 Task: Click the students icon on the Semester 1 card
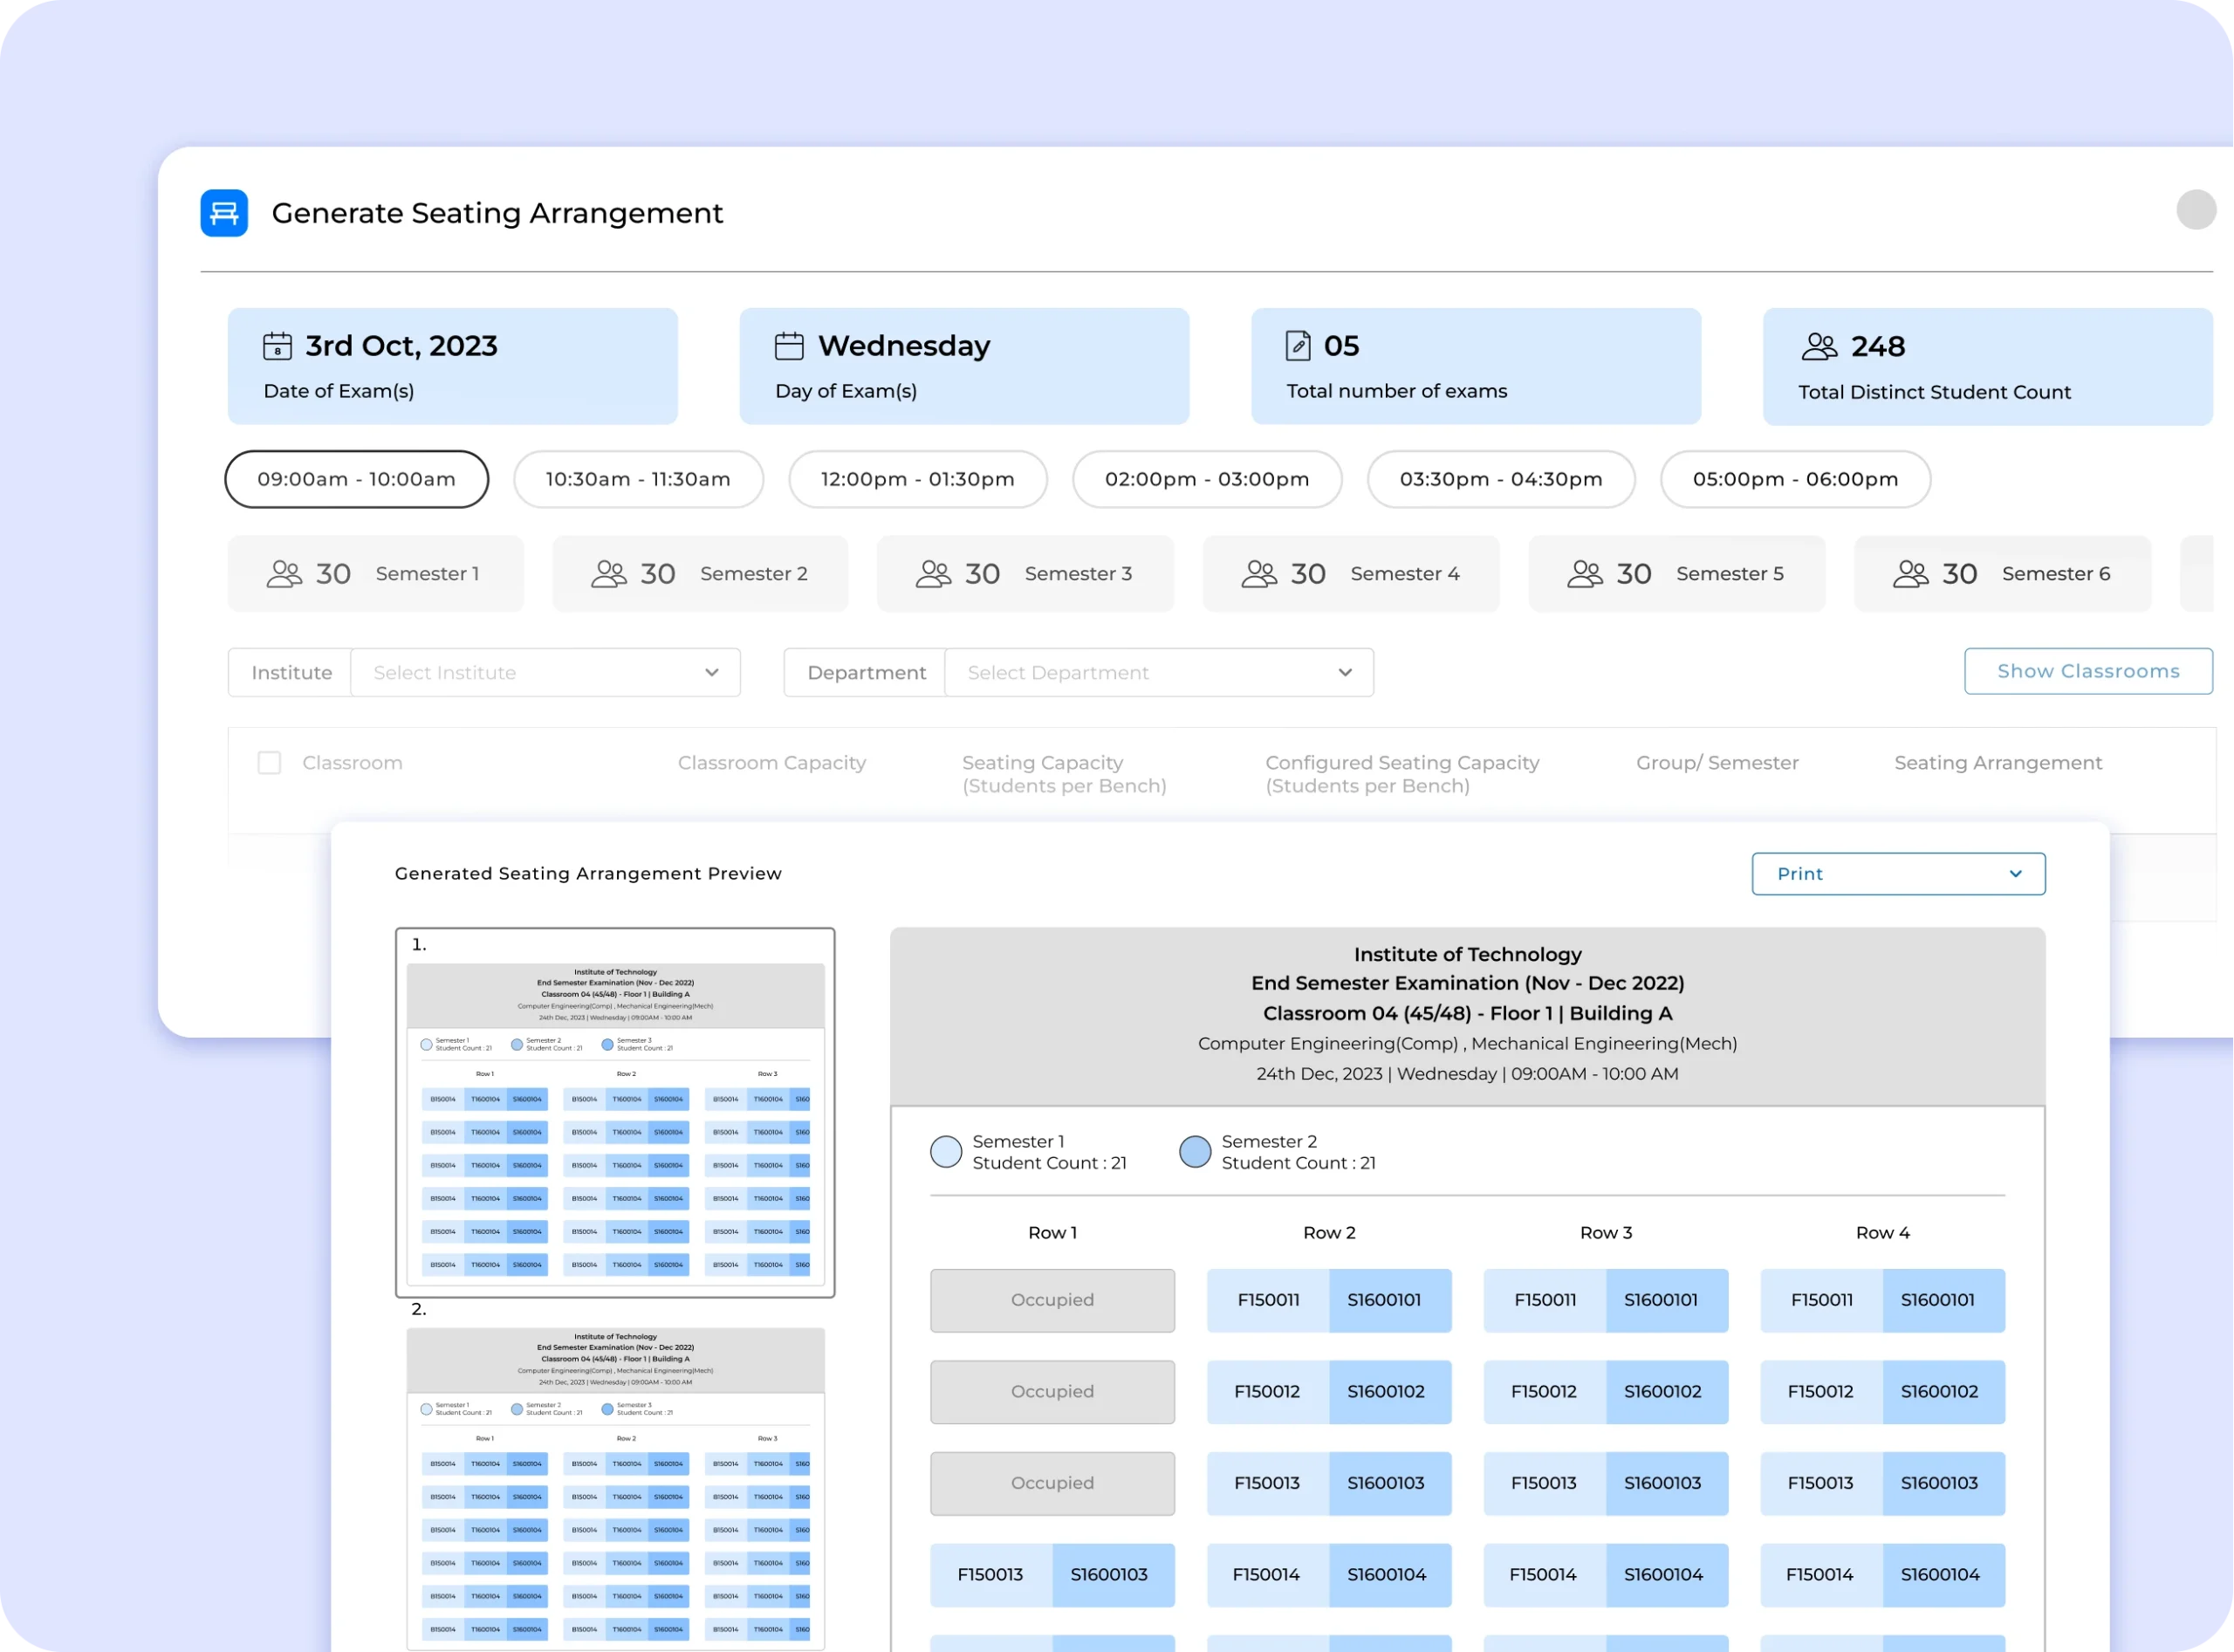tap(284, 574)
